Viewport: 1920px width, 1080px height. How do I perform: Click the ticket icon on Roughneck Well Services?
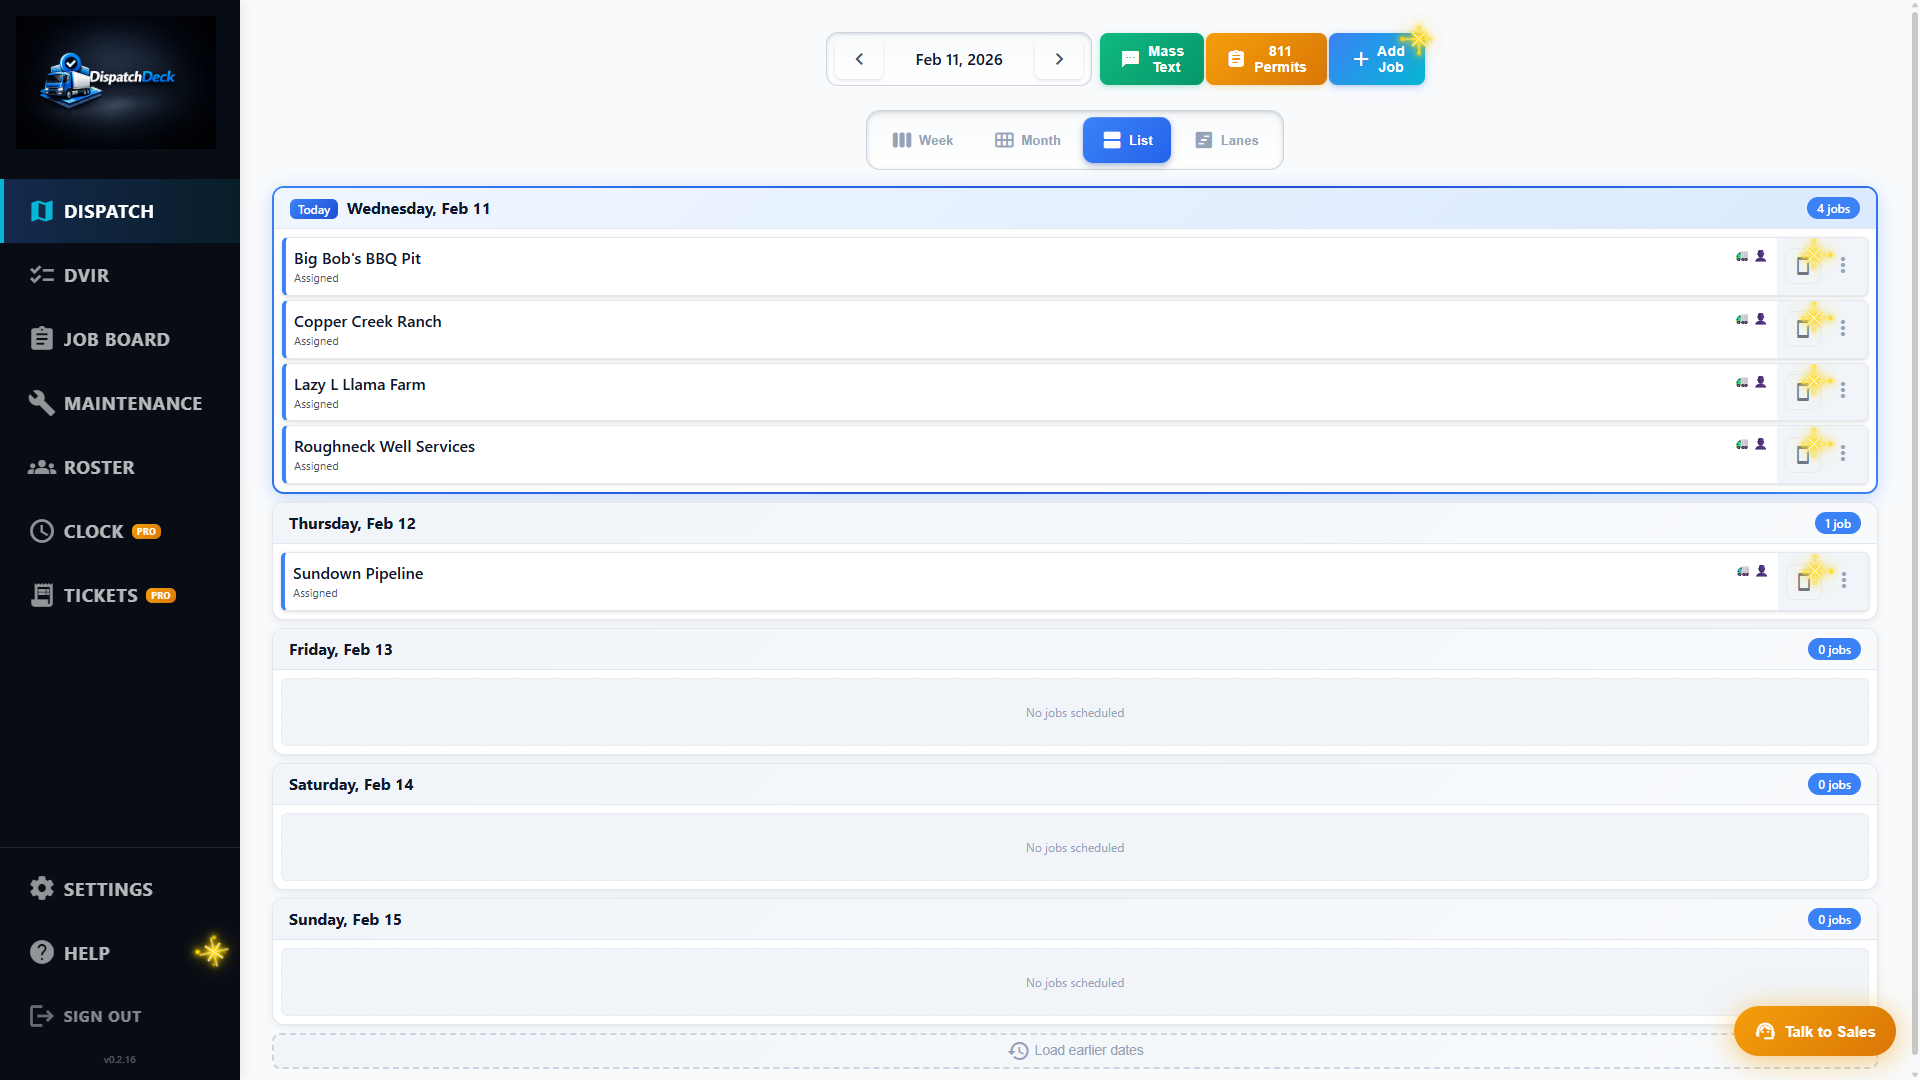click(x=1805, y=453)
